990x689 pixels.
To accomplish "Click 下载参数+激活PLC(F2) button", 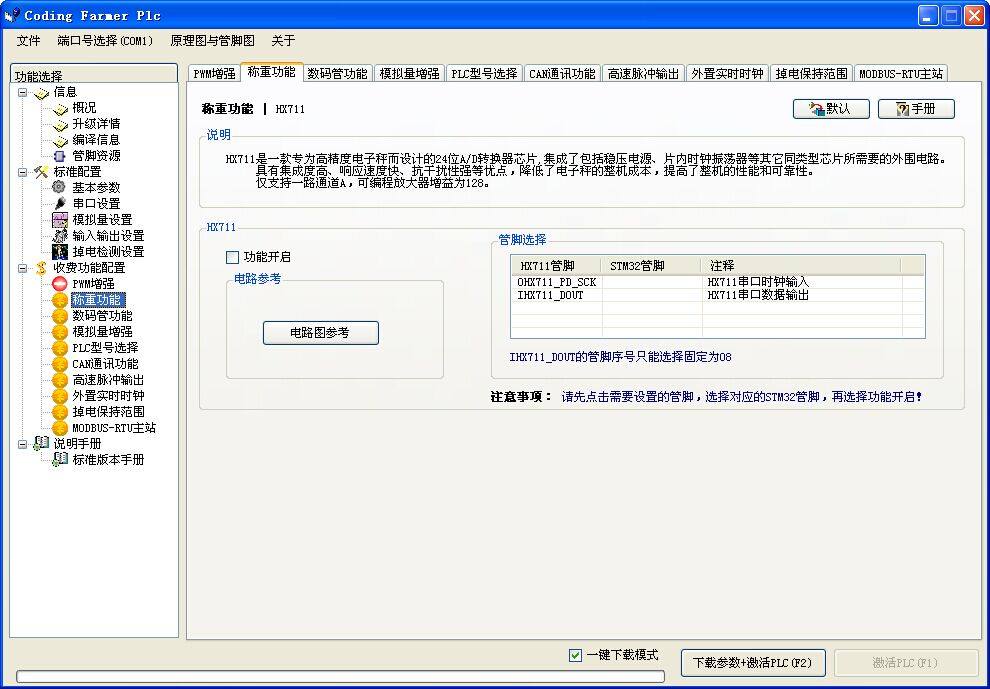I will pyautogui.click(x=753, y=662).
